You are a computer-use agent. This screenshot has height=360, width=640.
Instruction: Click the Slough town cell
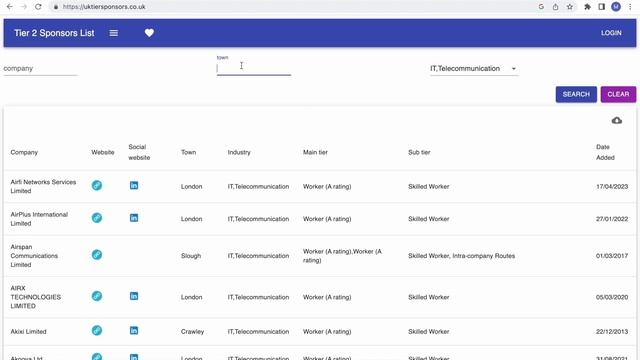point(191,256)
